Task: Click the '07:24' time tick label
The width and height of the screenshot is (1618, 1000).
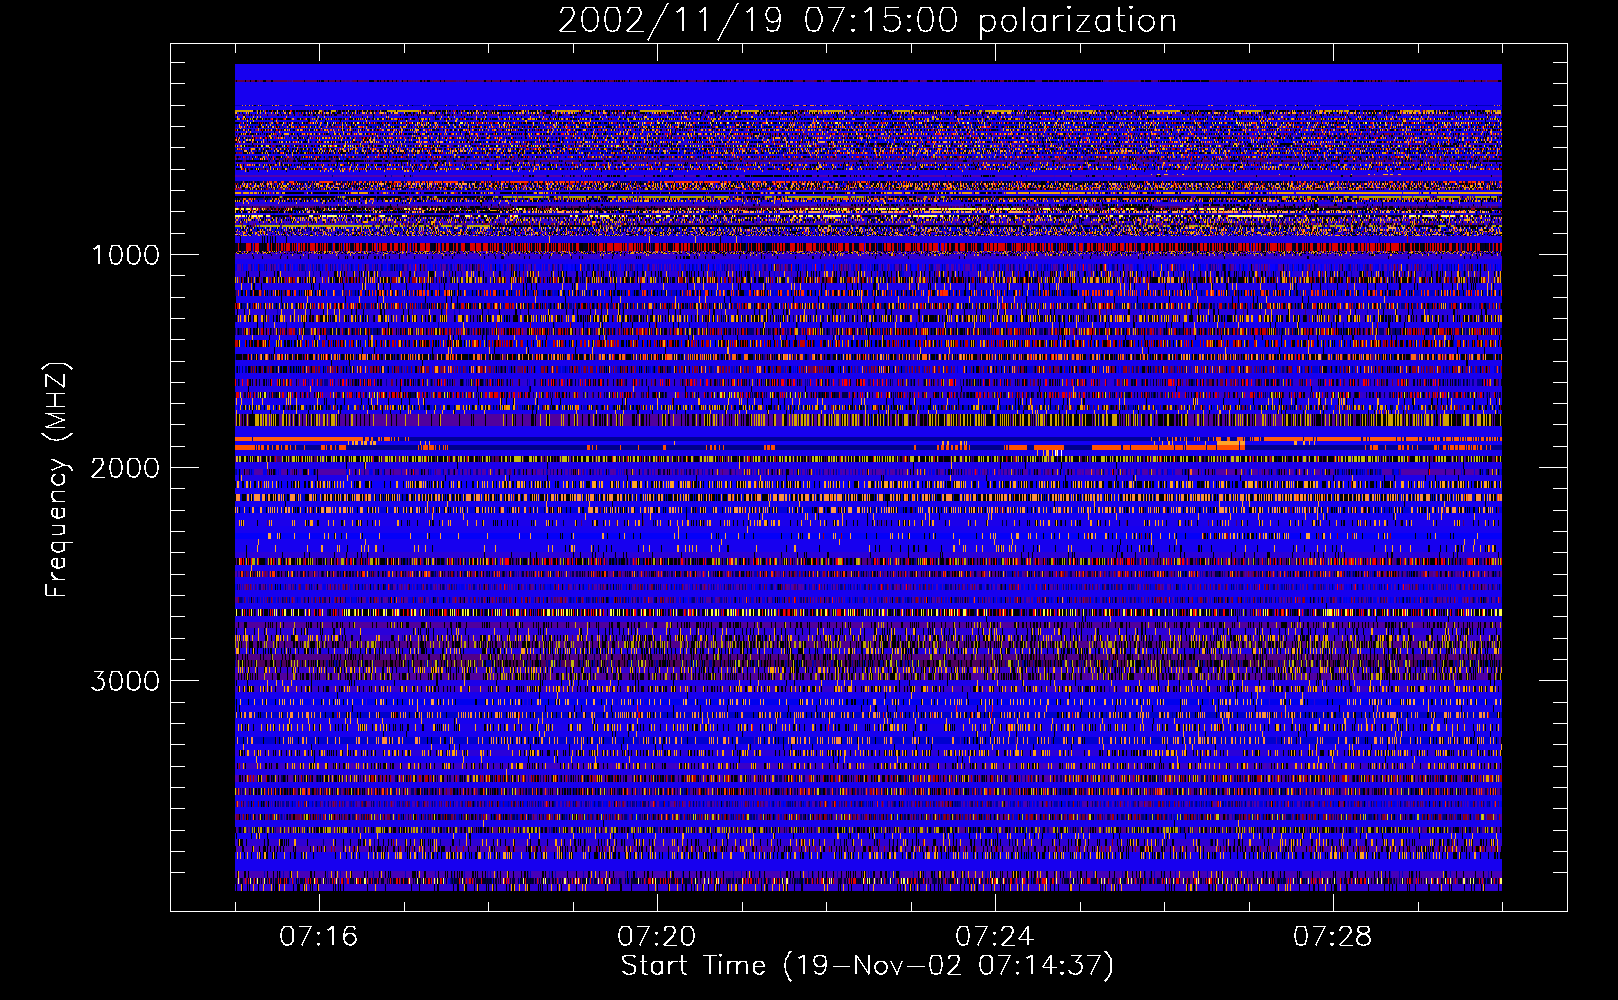Action: 994,937
